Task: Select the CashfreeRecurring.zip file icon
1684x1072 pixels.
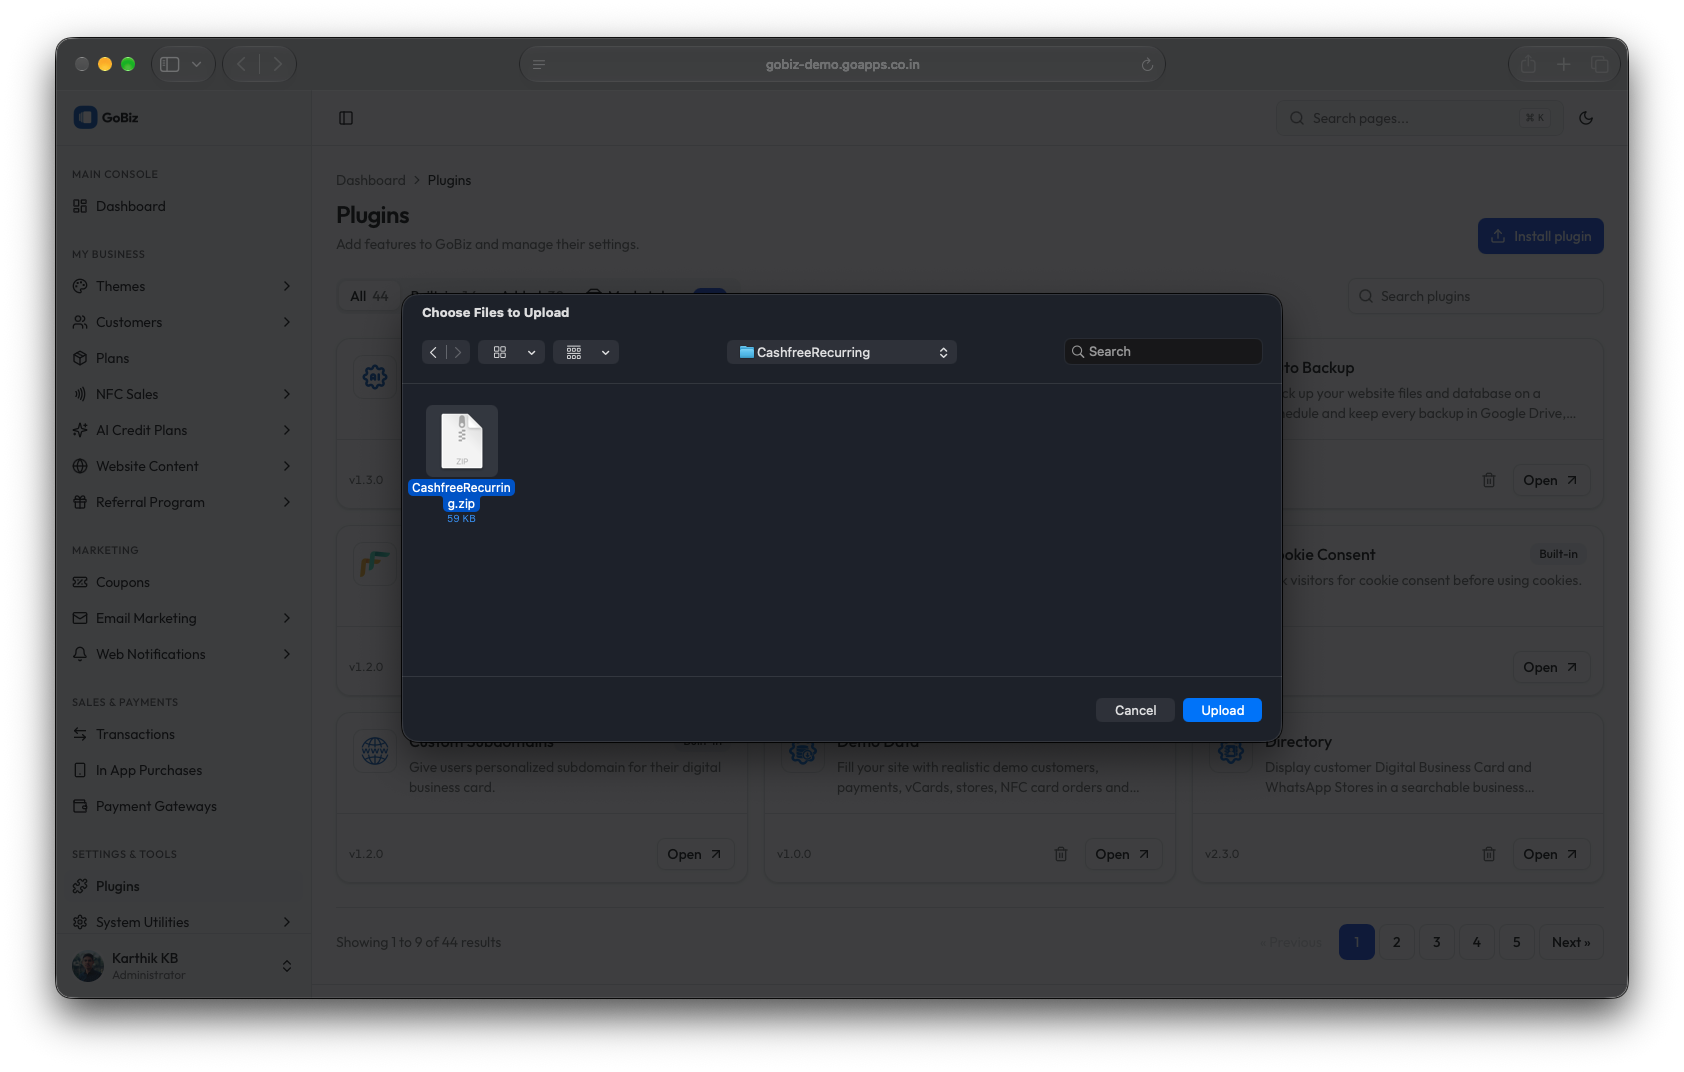Action: pos(462,441)
